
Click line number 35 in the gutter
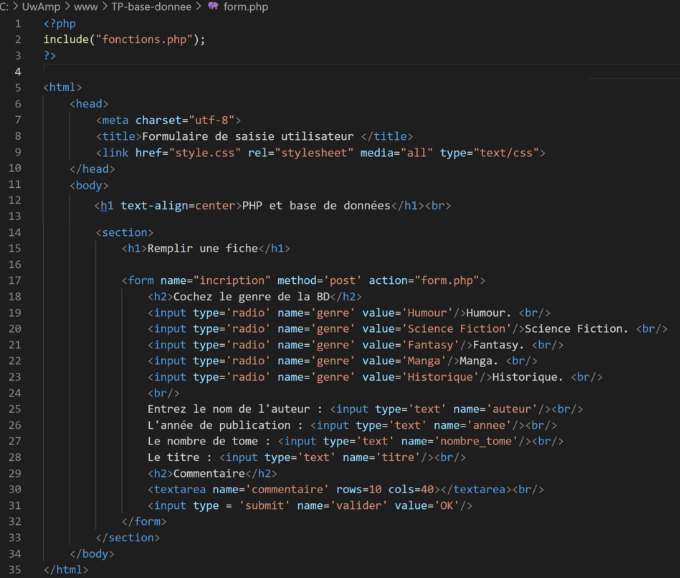tap(15, 570)
